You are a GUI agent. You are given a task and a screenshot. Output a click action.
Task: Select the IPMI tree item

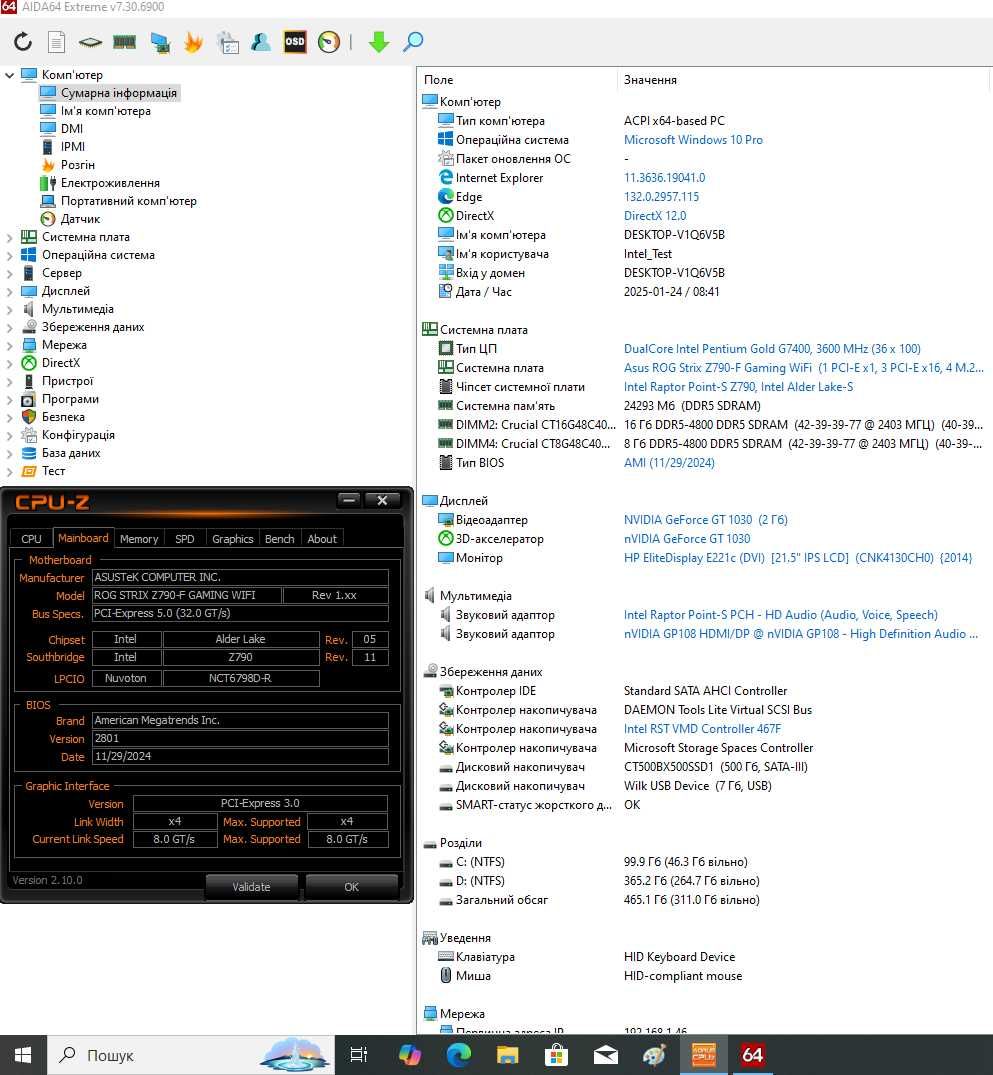pyautogui.click(x=73, y=147)
